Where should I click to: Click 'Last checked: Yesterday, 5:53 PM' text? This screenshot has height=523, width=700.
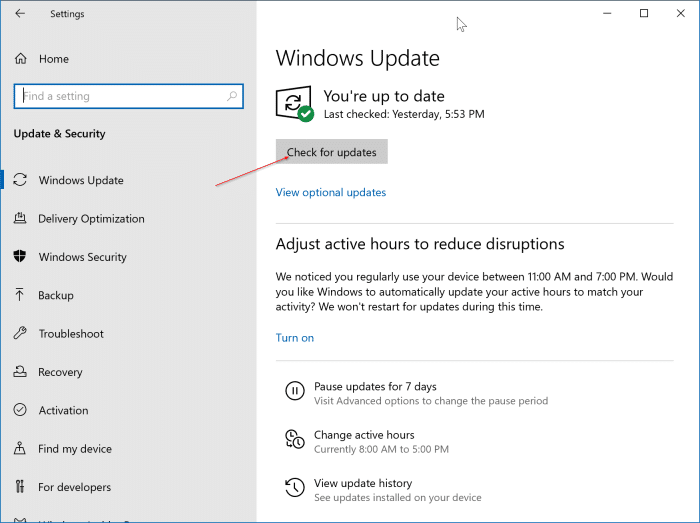coord(404,114)
